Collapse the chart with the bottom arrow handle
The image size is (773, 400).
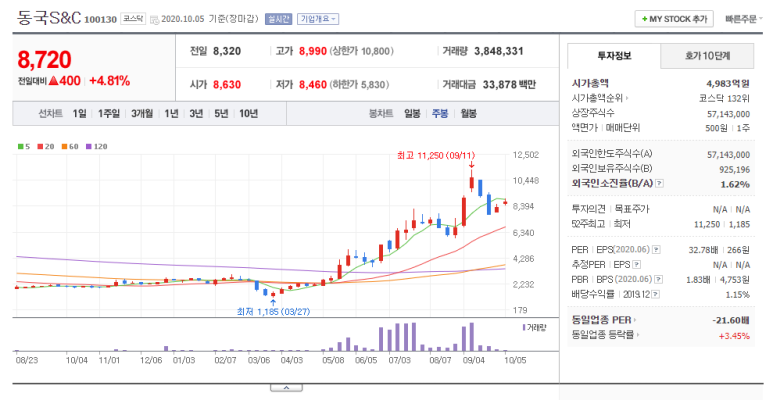(286, 388)
